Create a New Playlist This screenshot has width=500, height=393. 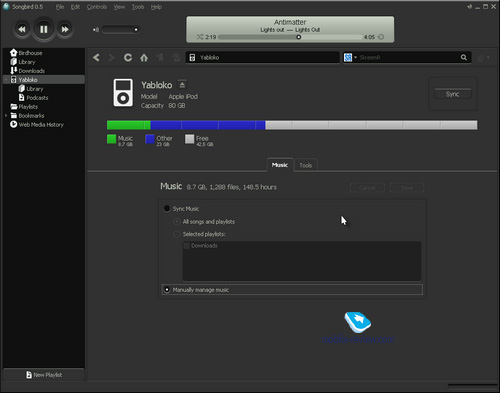(44, 375)
